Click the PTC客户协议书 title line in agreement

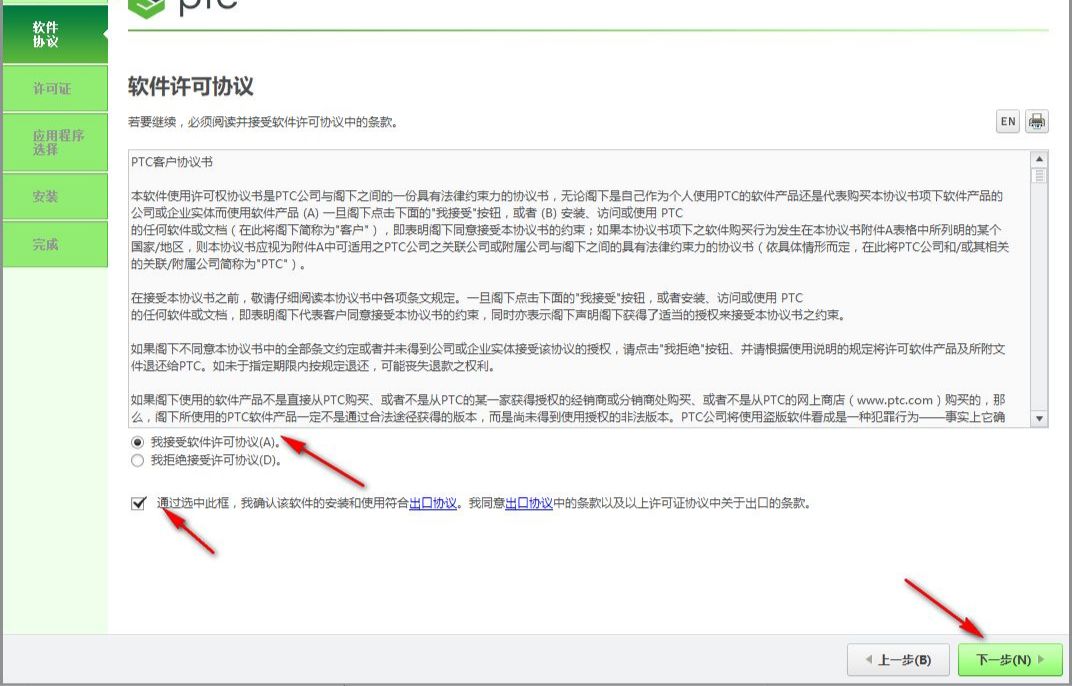[x=172, y=162]
